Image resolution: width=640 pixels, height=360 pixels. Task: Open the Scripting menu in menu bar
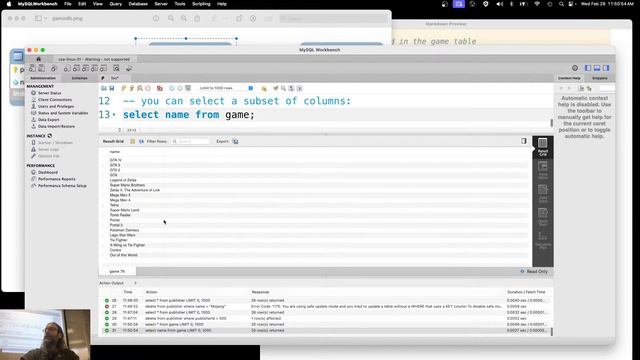pyautogui.click(x=201, y=4)
